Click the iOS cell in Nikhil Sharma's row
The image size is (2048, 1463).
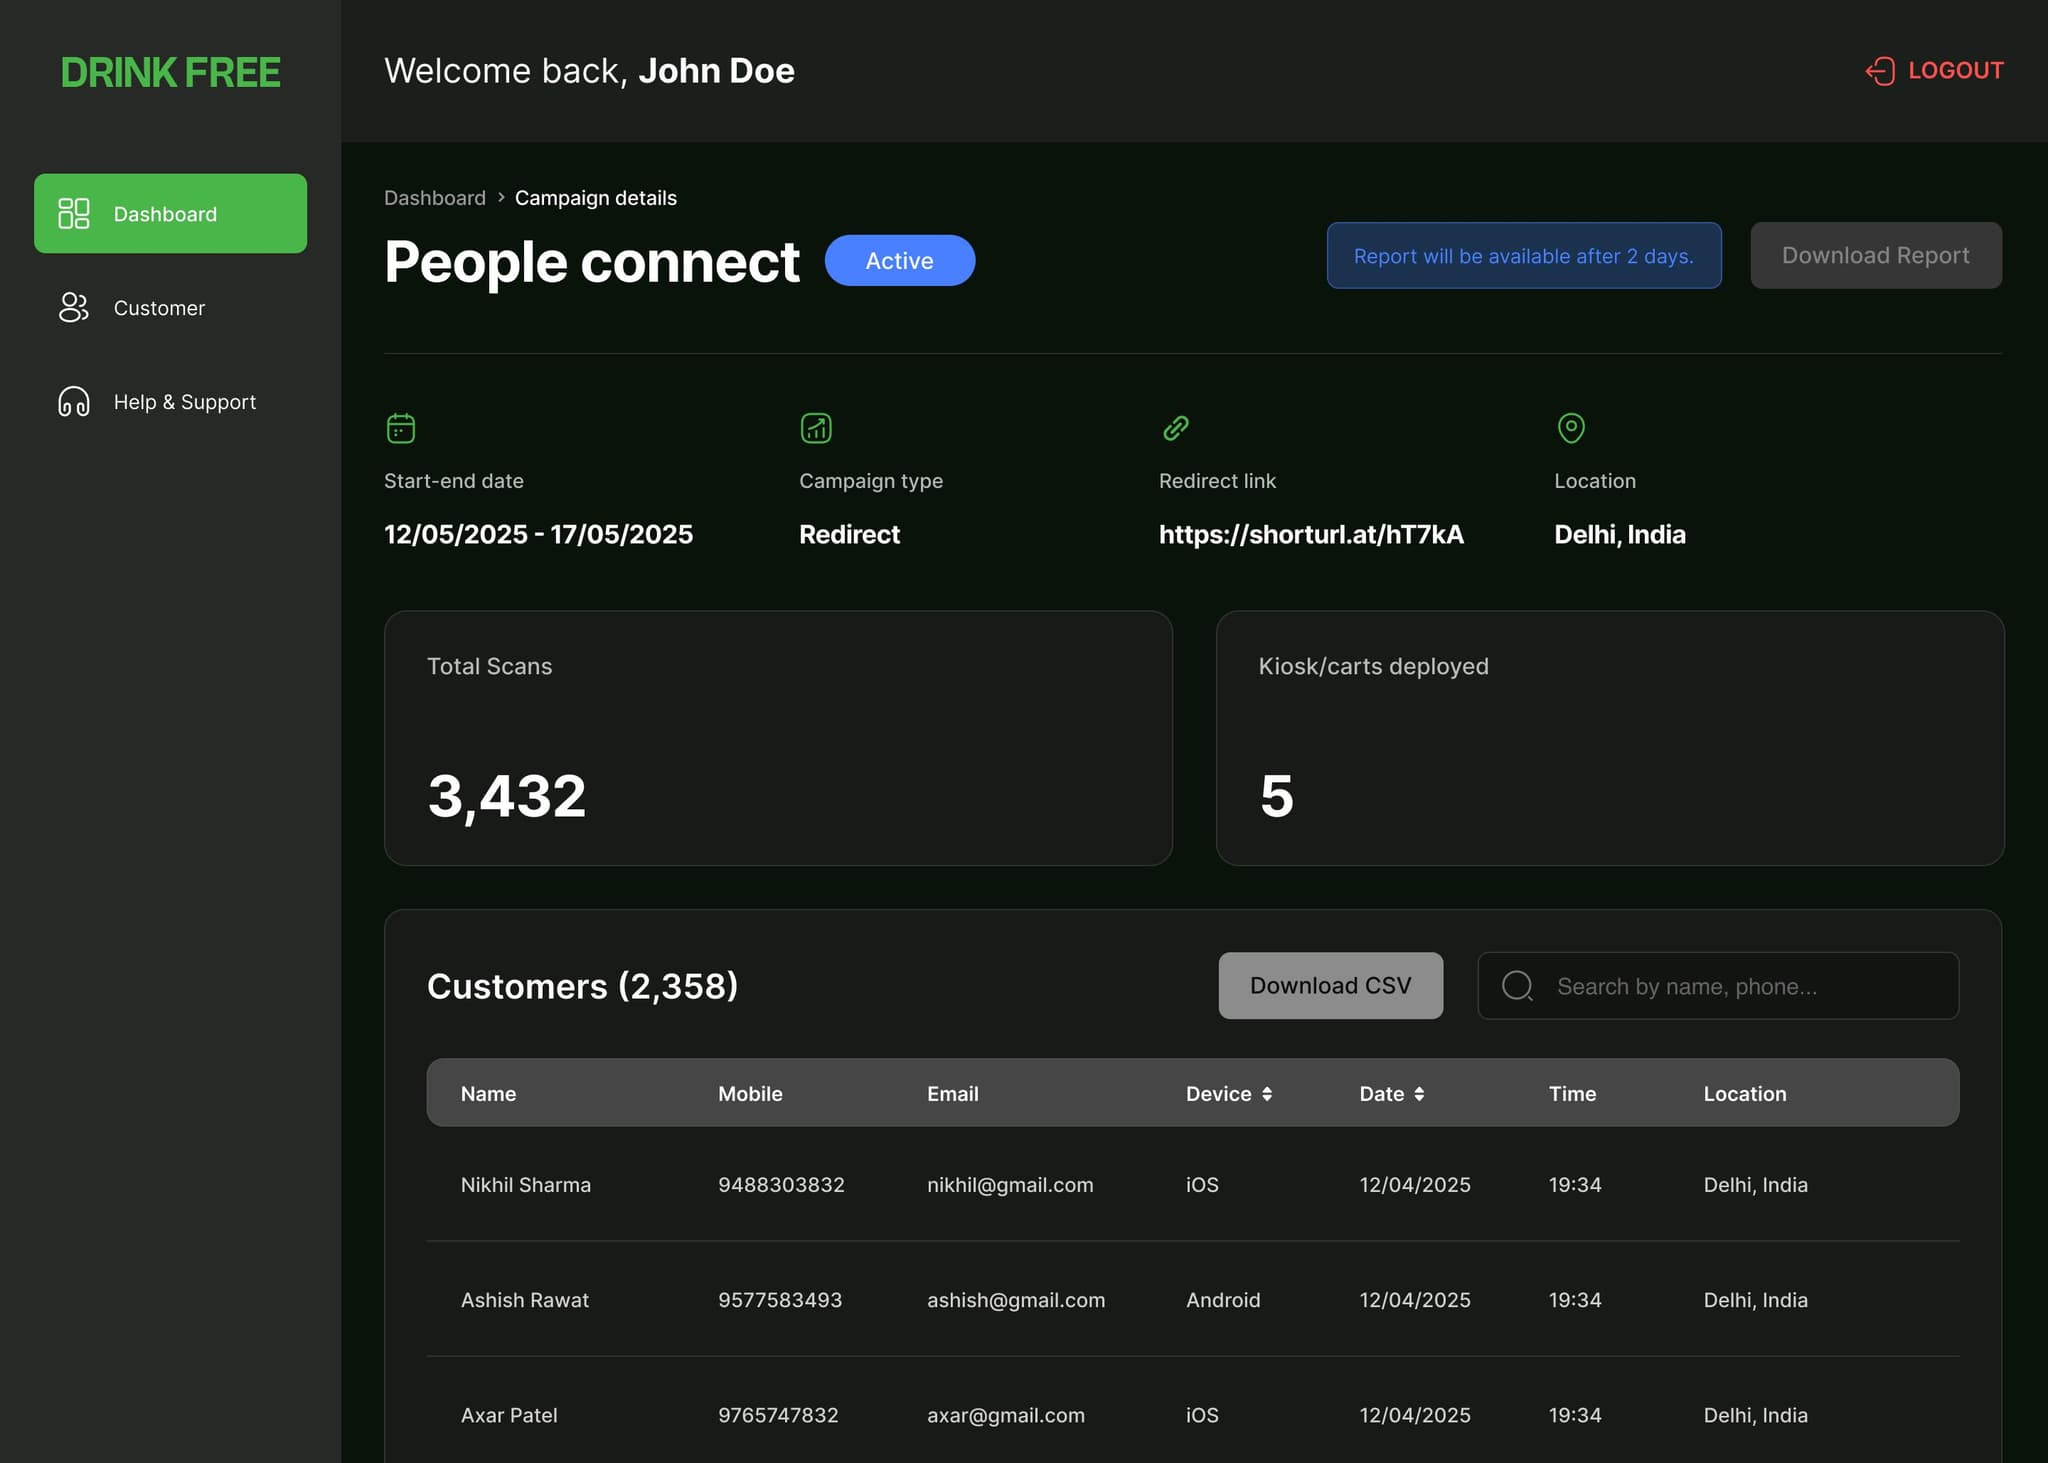pos(1202,1185)
